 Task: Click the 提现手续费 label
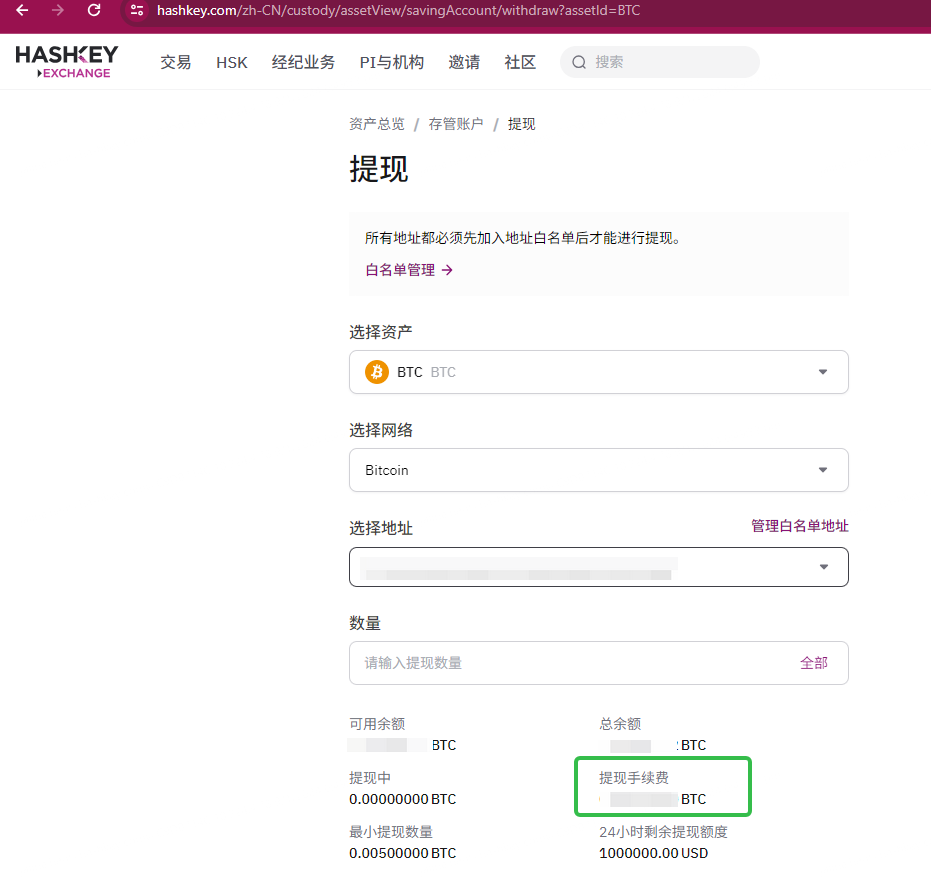pos(634,778)
